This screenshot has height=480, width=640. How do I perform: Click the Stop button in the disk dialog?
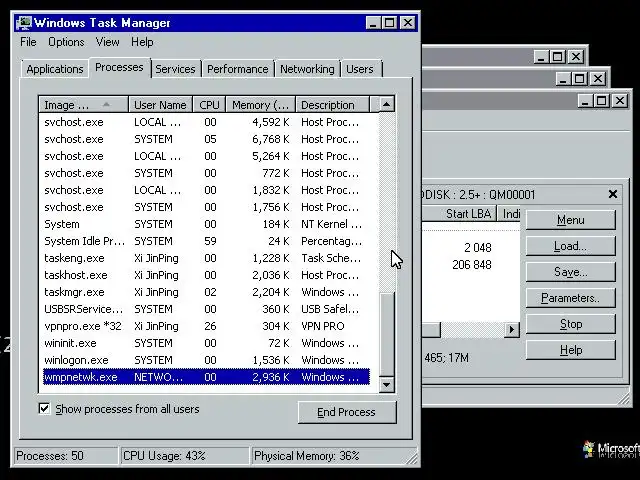coord(571,324)
